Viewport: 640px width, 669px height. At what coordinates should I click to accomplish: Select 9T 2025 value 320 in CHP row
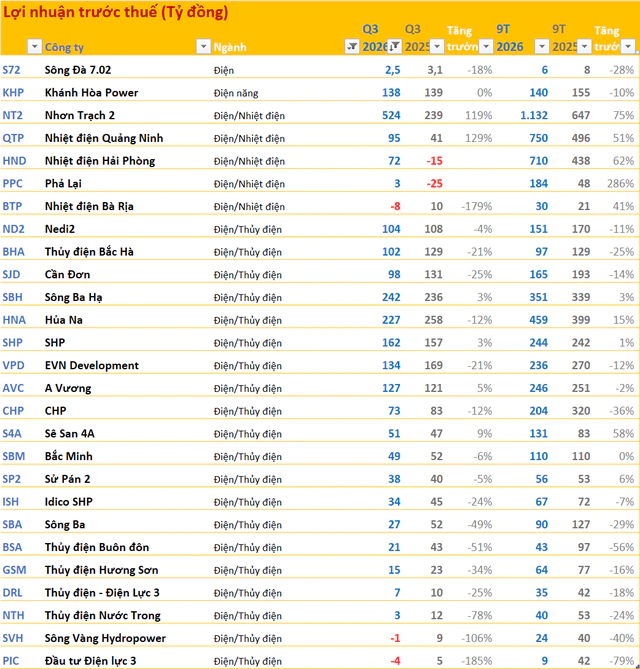tap(581, 411)
